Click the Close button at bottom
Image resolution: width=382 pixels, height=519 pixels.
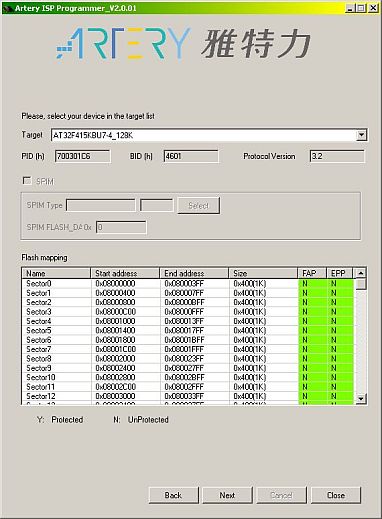(336, 495)
